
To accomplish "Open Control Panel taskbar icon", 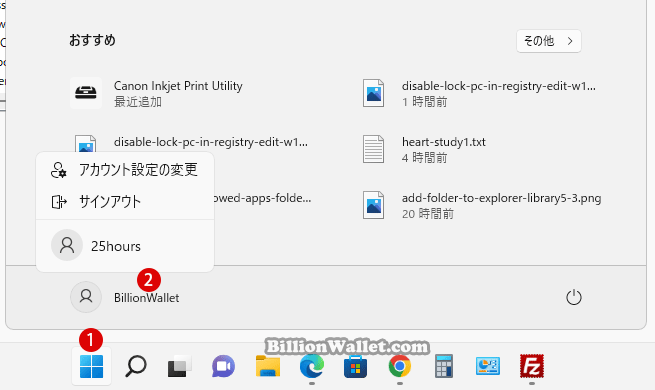I will [x=487, y=366].
